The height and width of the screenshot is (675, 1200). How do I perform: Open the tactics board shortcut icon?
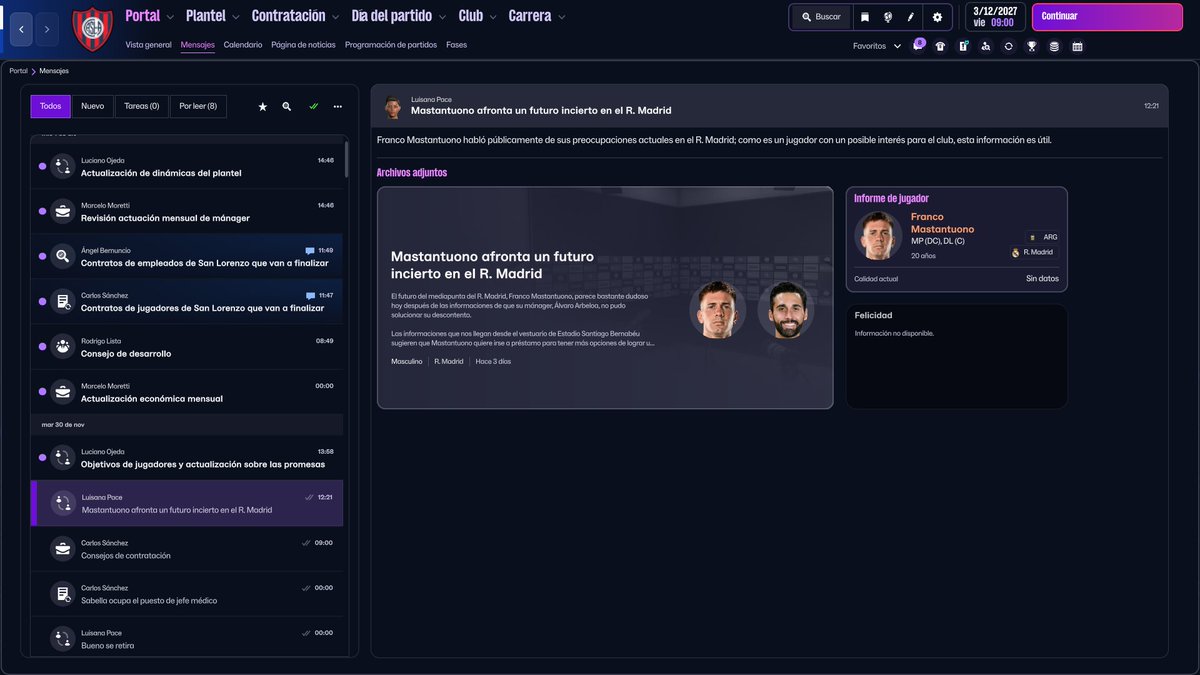(x=963, y=46)
